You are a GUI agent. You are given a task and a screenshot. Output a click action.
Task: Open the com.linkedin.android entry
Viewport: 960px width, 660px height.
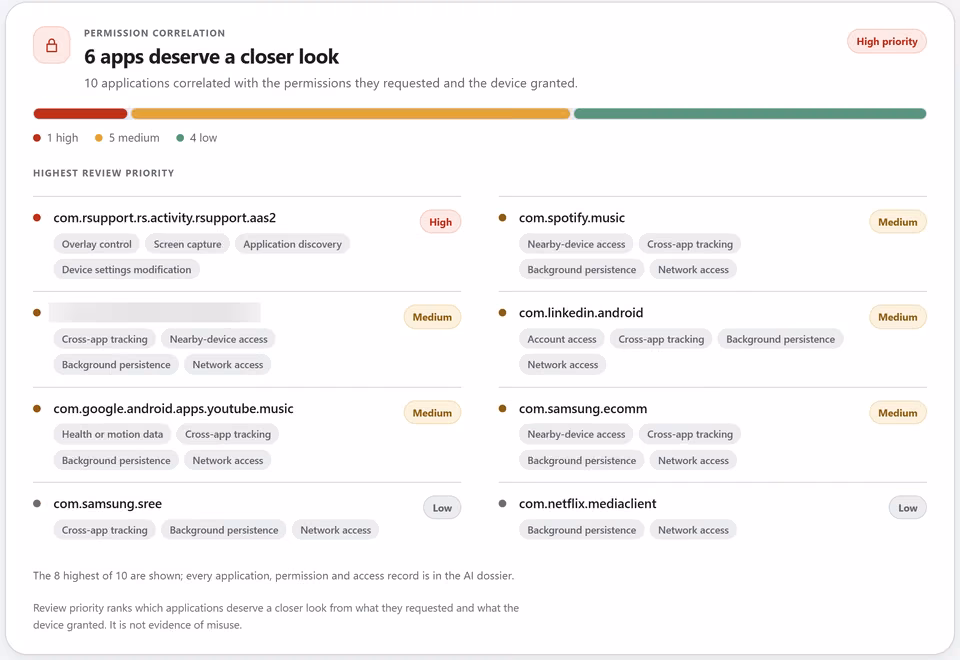click(x=581, y=312)
